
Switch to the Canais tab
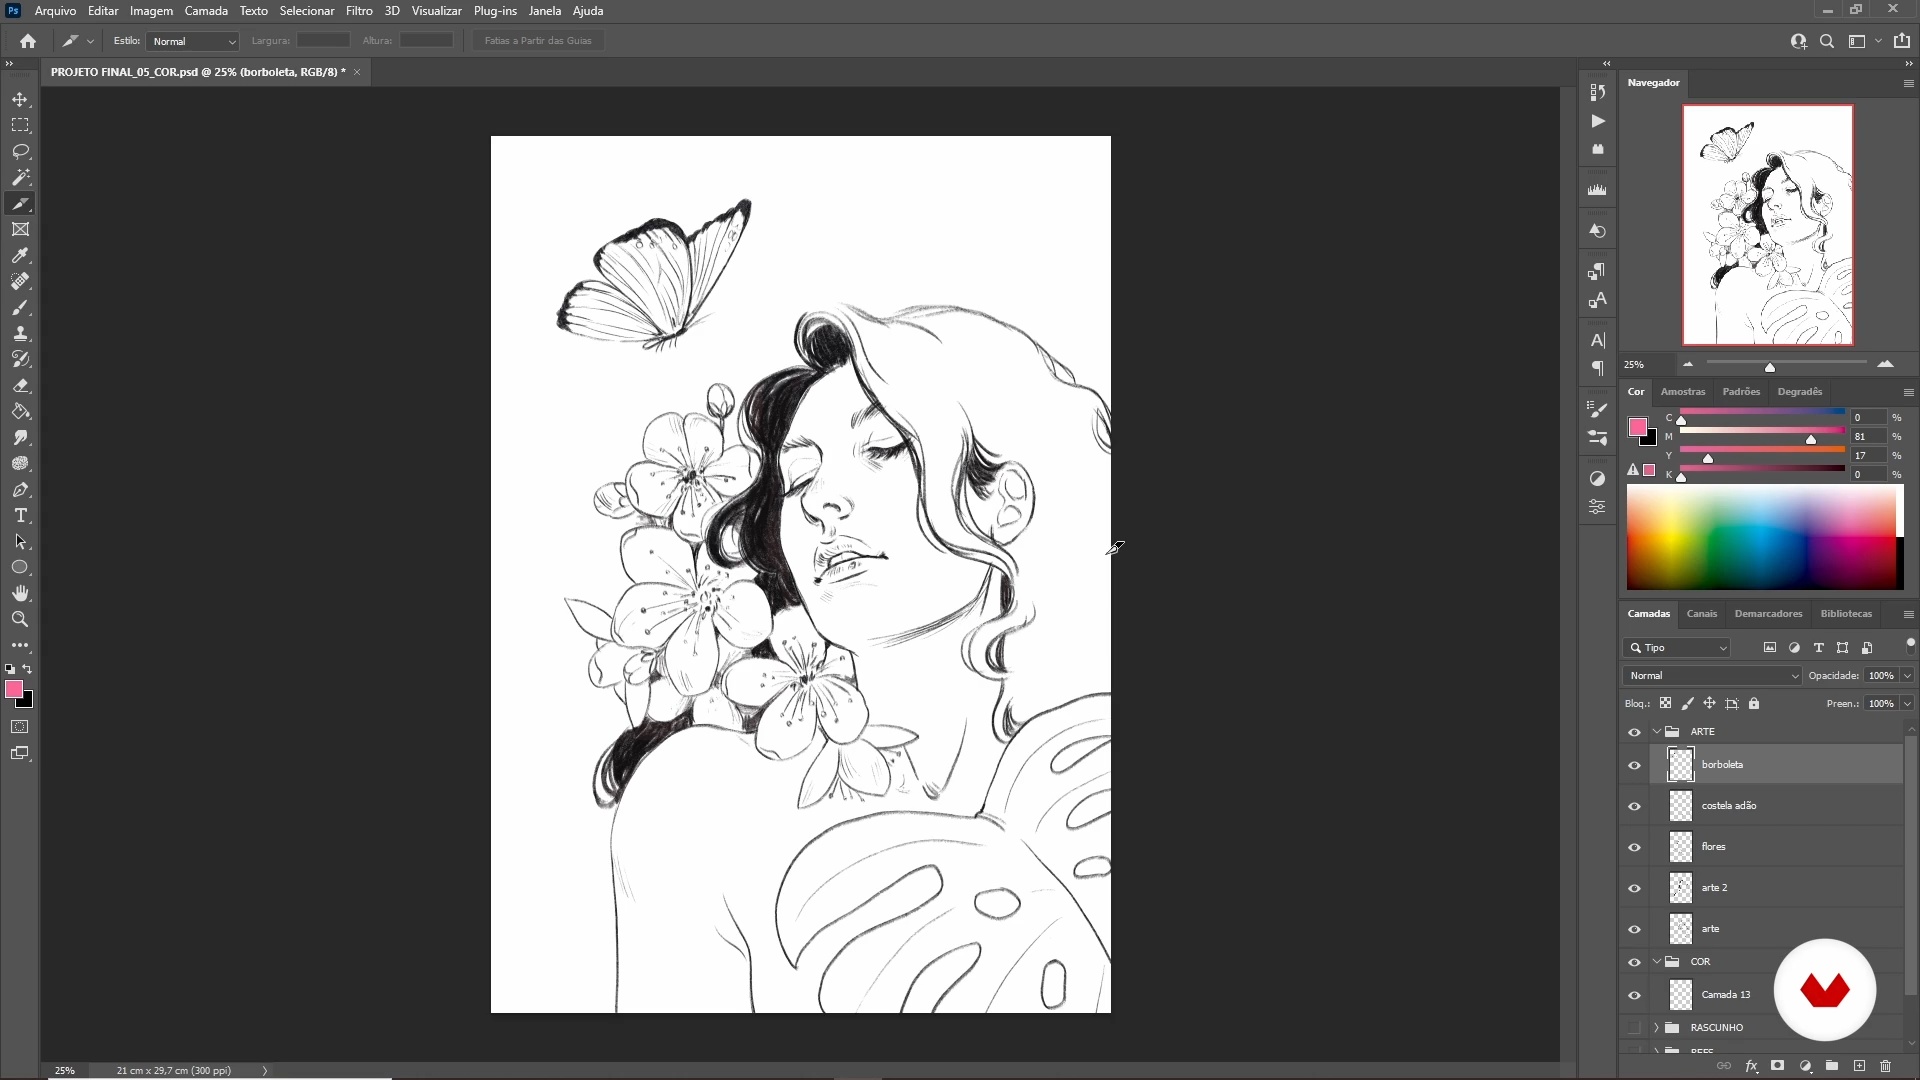coord(1701,614)
